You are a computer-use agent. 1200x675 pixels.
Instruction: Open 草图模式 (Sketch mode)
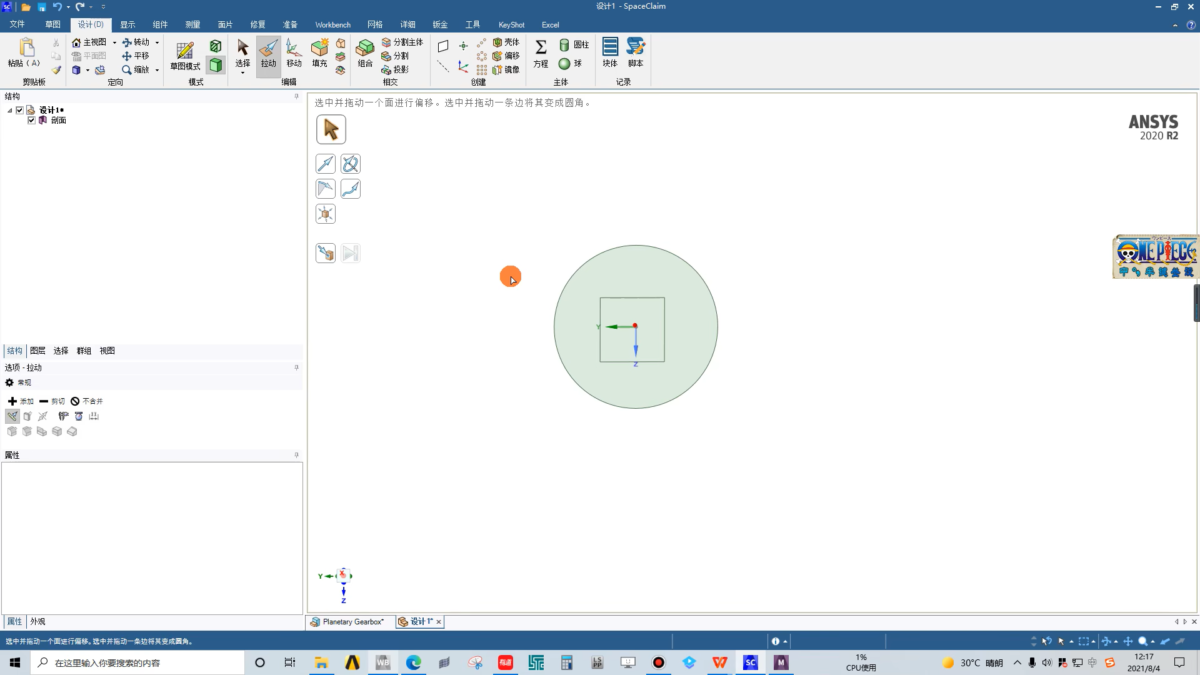(x=185, y=55)
